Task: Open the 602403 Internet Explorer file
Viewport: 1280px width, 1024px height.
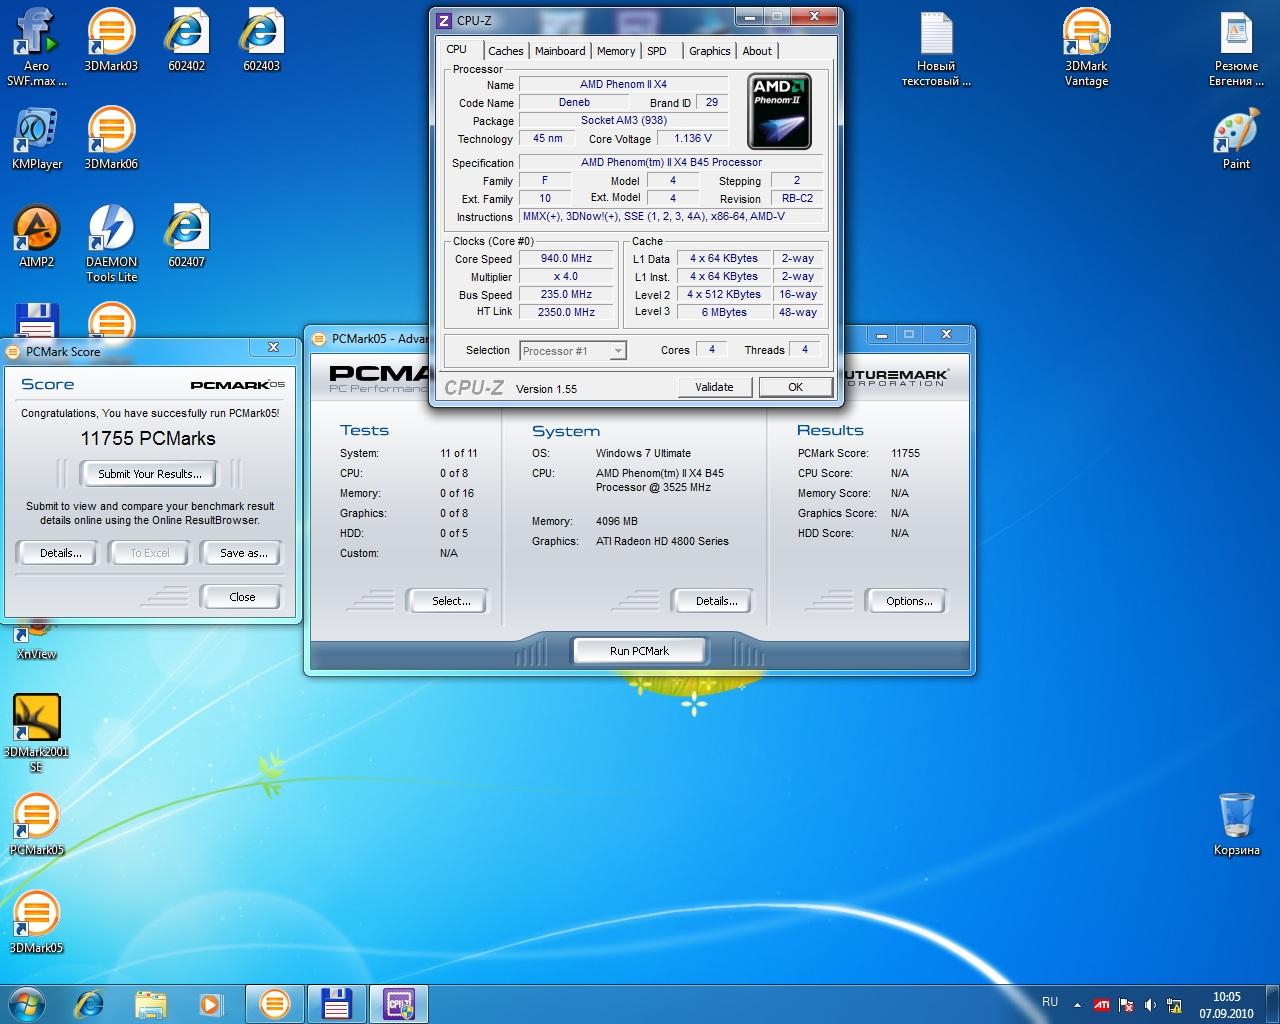Action: (x=261, y=40)
